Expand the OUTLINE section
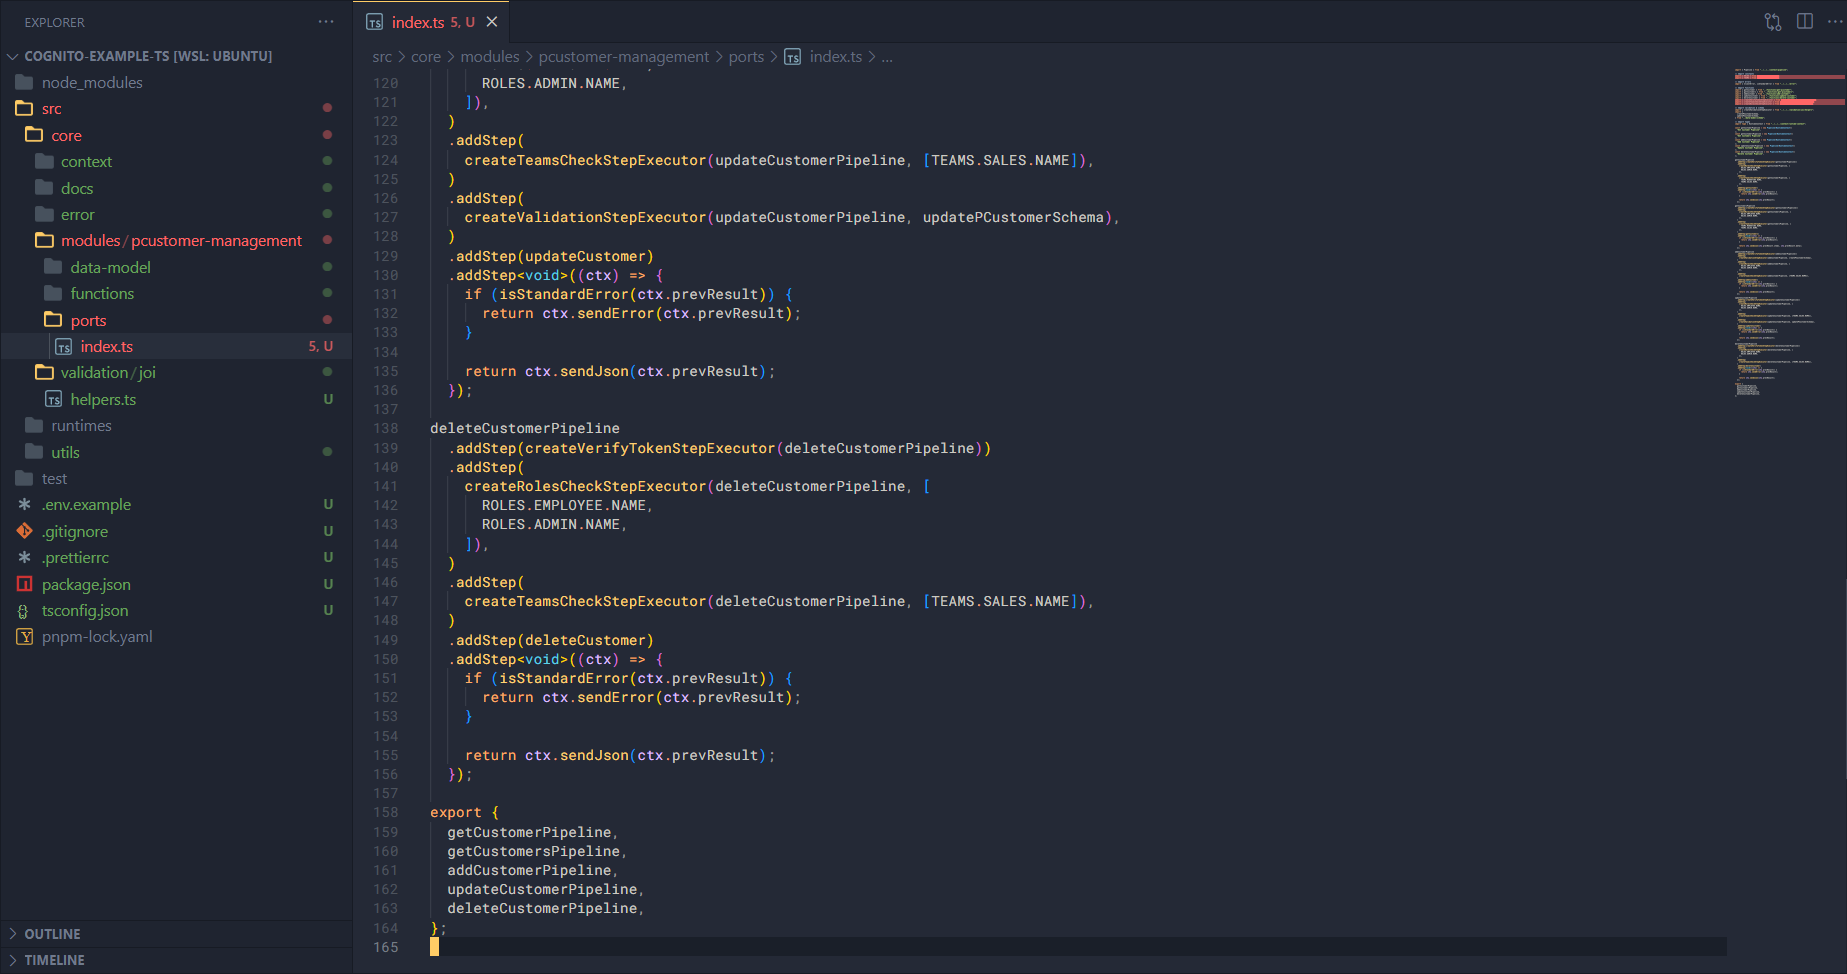This screenshot has height=974, width=1847. [x=52, y=934]
